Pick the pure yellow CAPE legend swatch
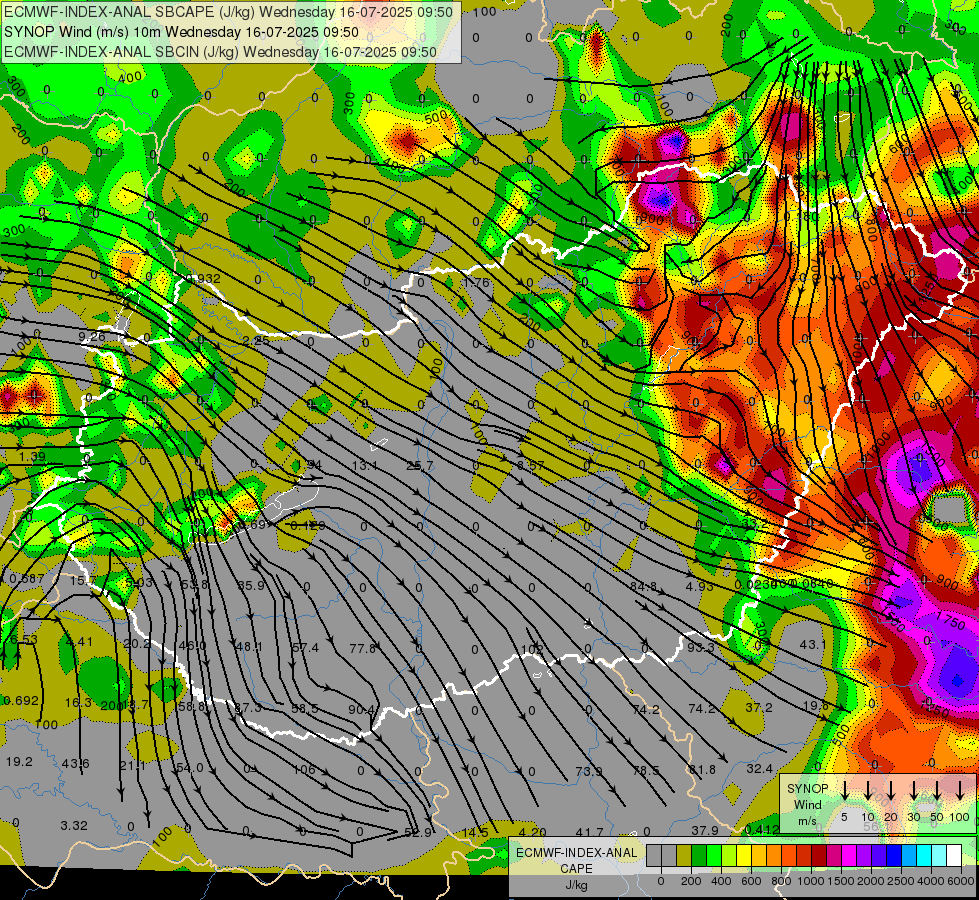Image resolution: width=979 pixels, height=900 pixels. (744, 856)
